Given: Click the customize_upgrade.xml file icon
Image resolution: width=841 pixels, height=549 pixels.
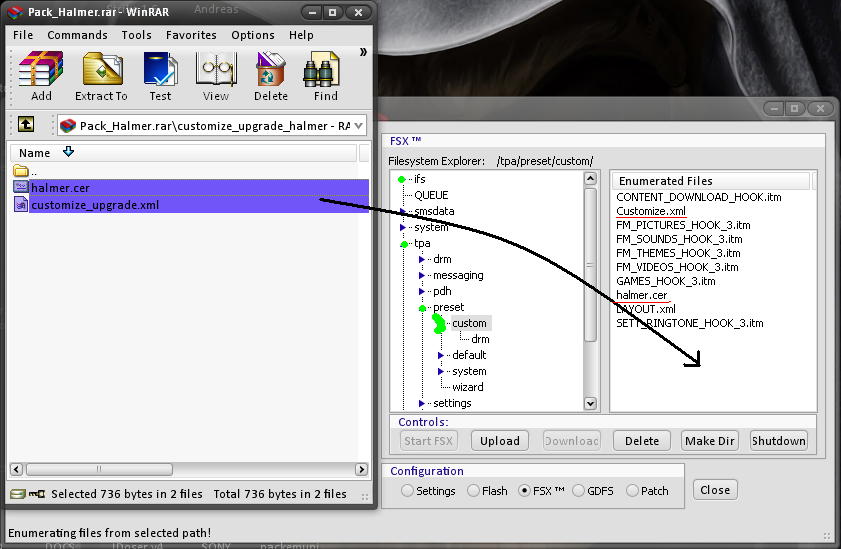Looking at the screenshot, I should tap(21, 204).
